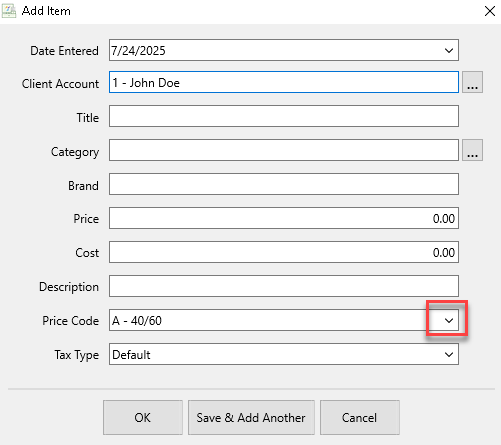Focus the Category input field
This screenshot has height=445, width=501.
coord(284,150)
